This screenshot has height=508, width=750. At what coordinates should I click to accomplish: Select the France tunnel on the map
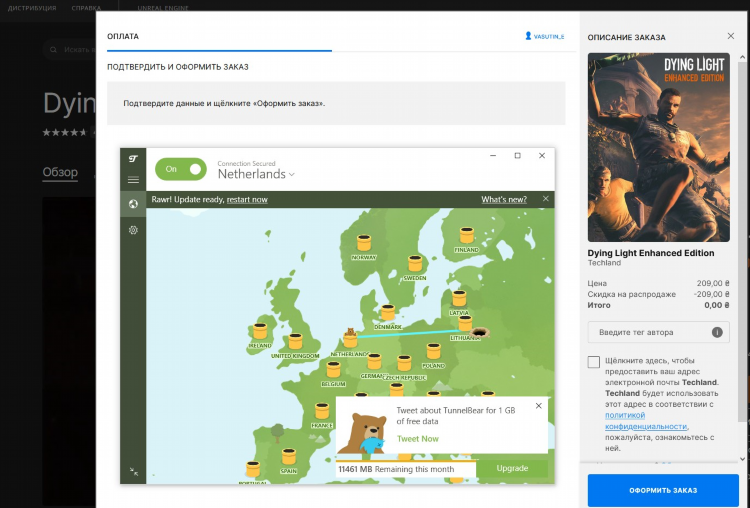click(x=322, y=411)
